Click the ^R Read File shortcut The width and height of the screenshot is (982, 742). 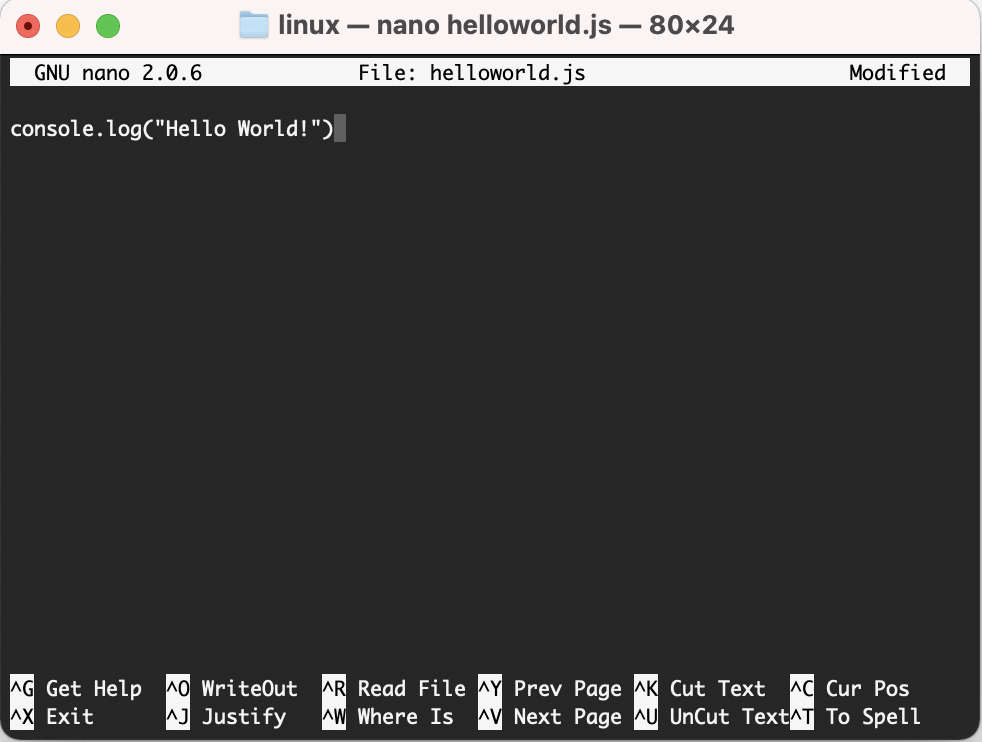click(x=394, y=688)
